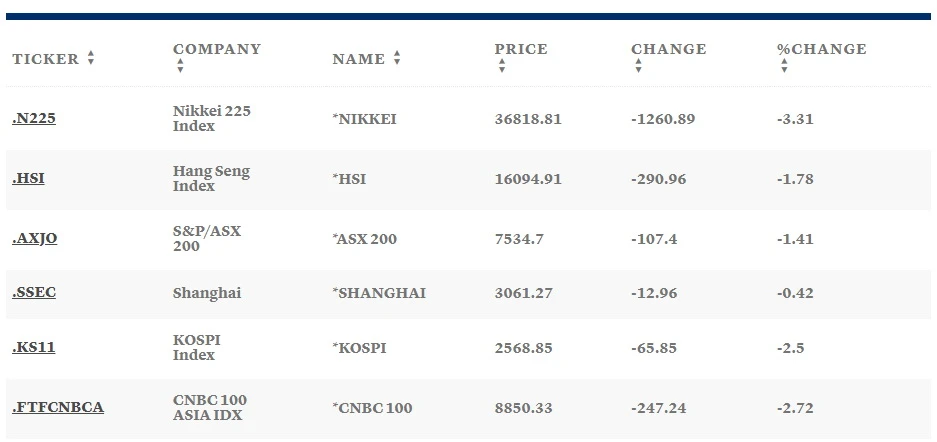Open the .SSEC ticker link
This screenshot has width=937, height=442.
click(34, 293)
